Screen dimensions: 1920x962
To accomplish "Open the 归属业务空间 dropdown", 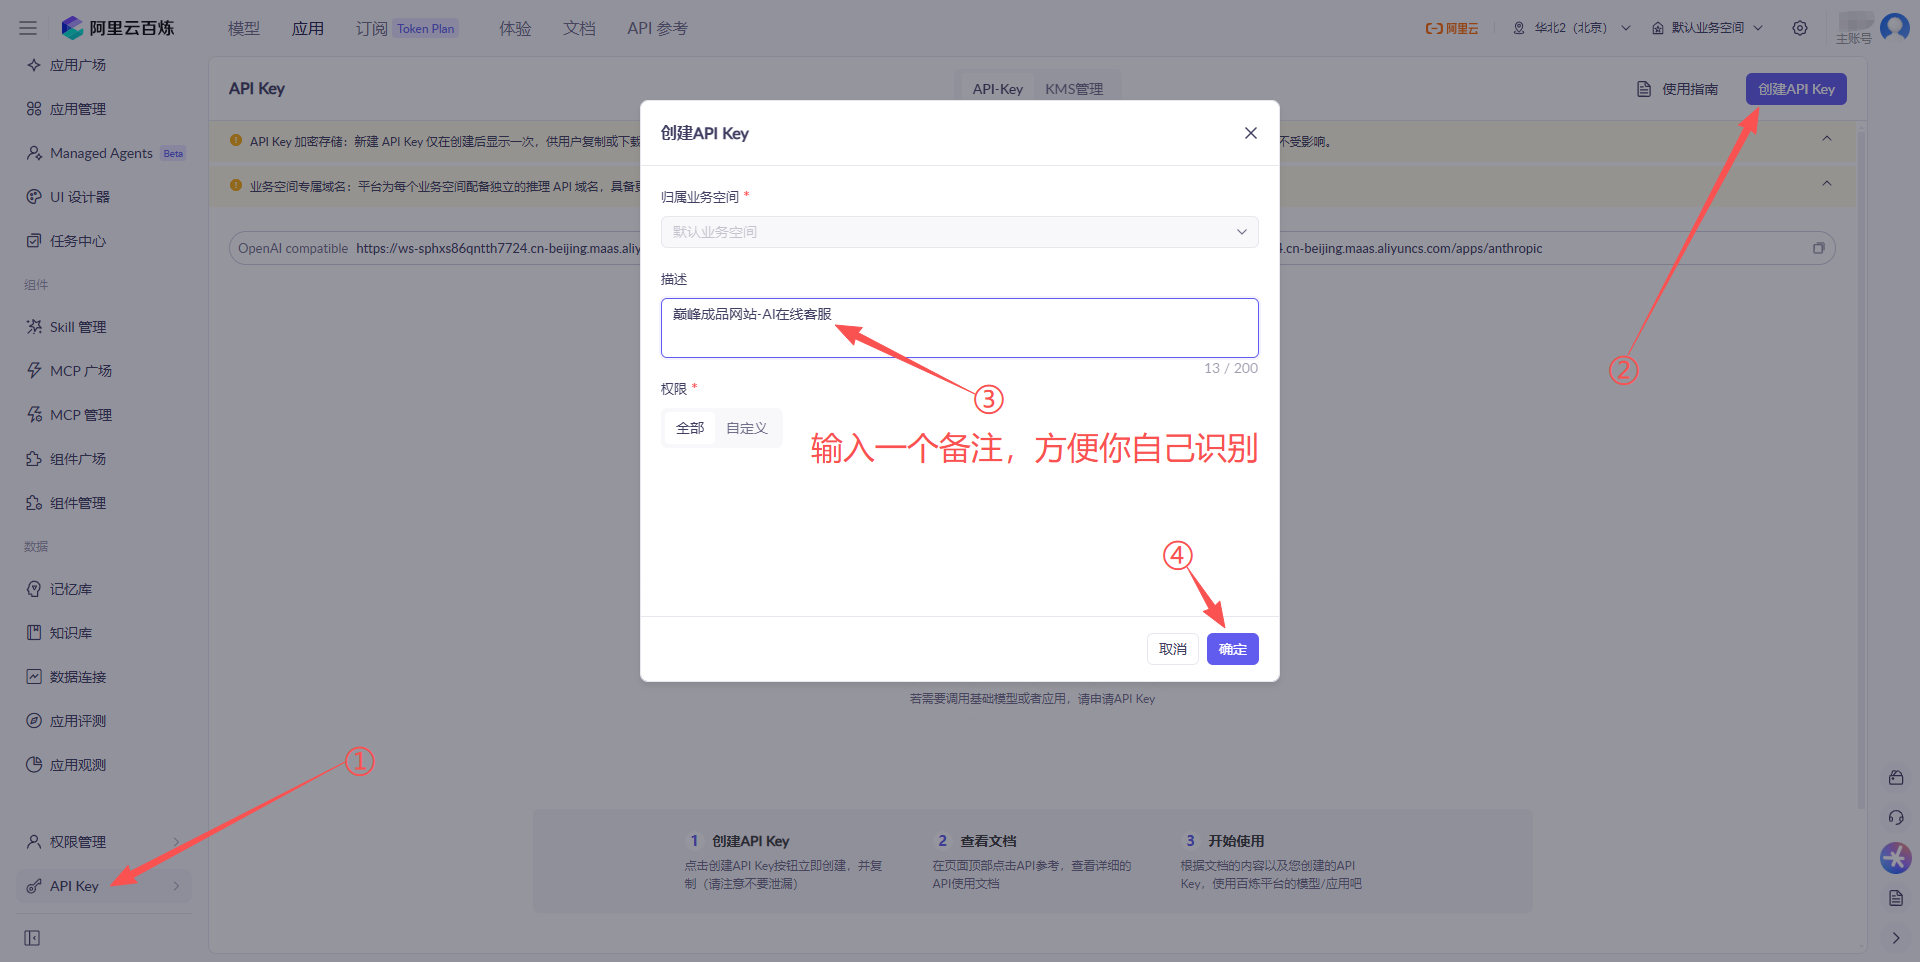I will [x=959, y=232].
